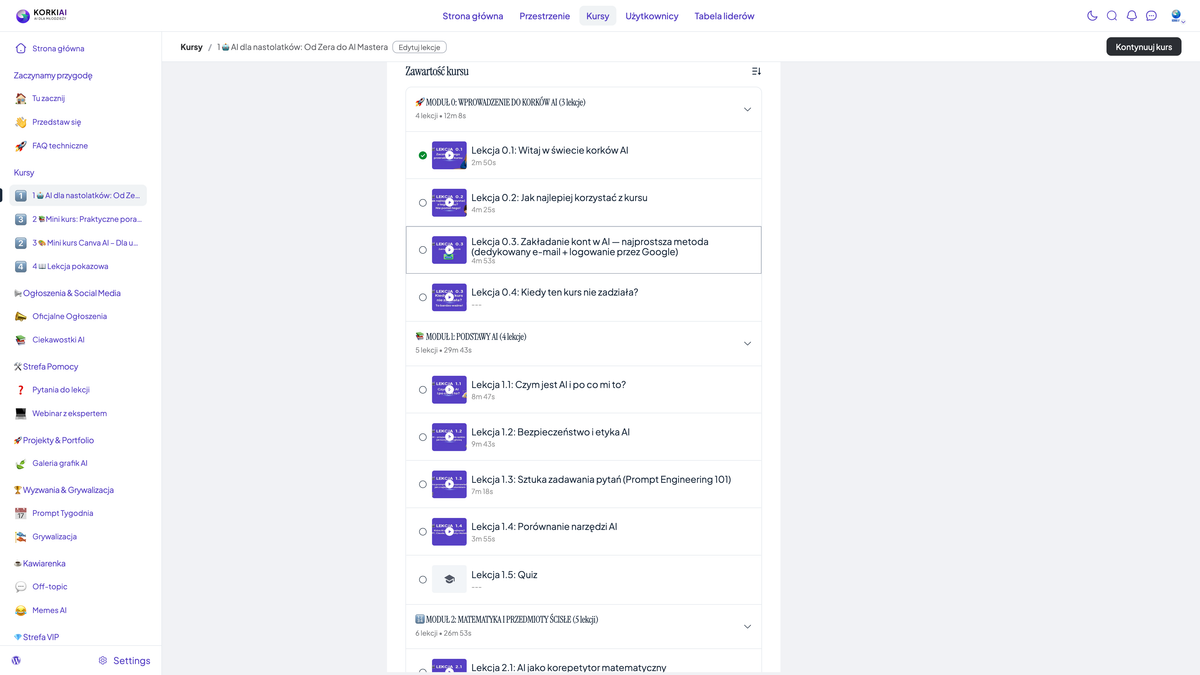Click rocket icon beside FAQ techniczne
Screen dimensions: 1200x675
[x=21, y=146]
